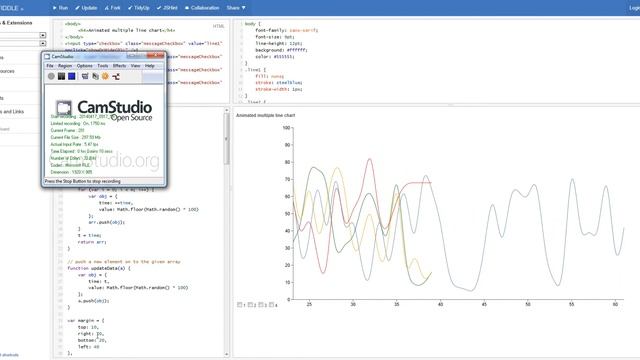
Task: Click the JSHint button
Action: click(x=167, y=8)
